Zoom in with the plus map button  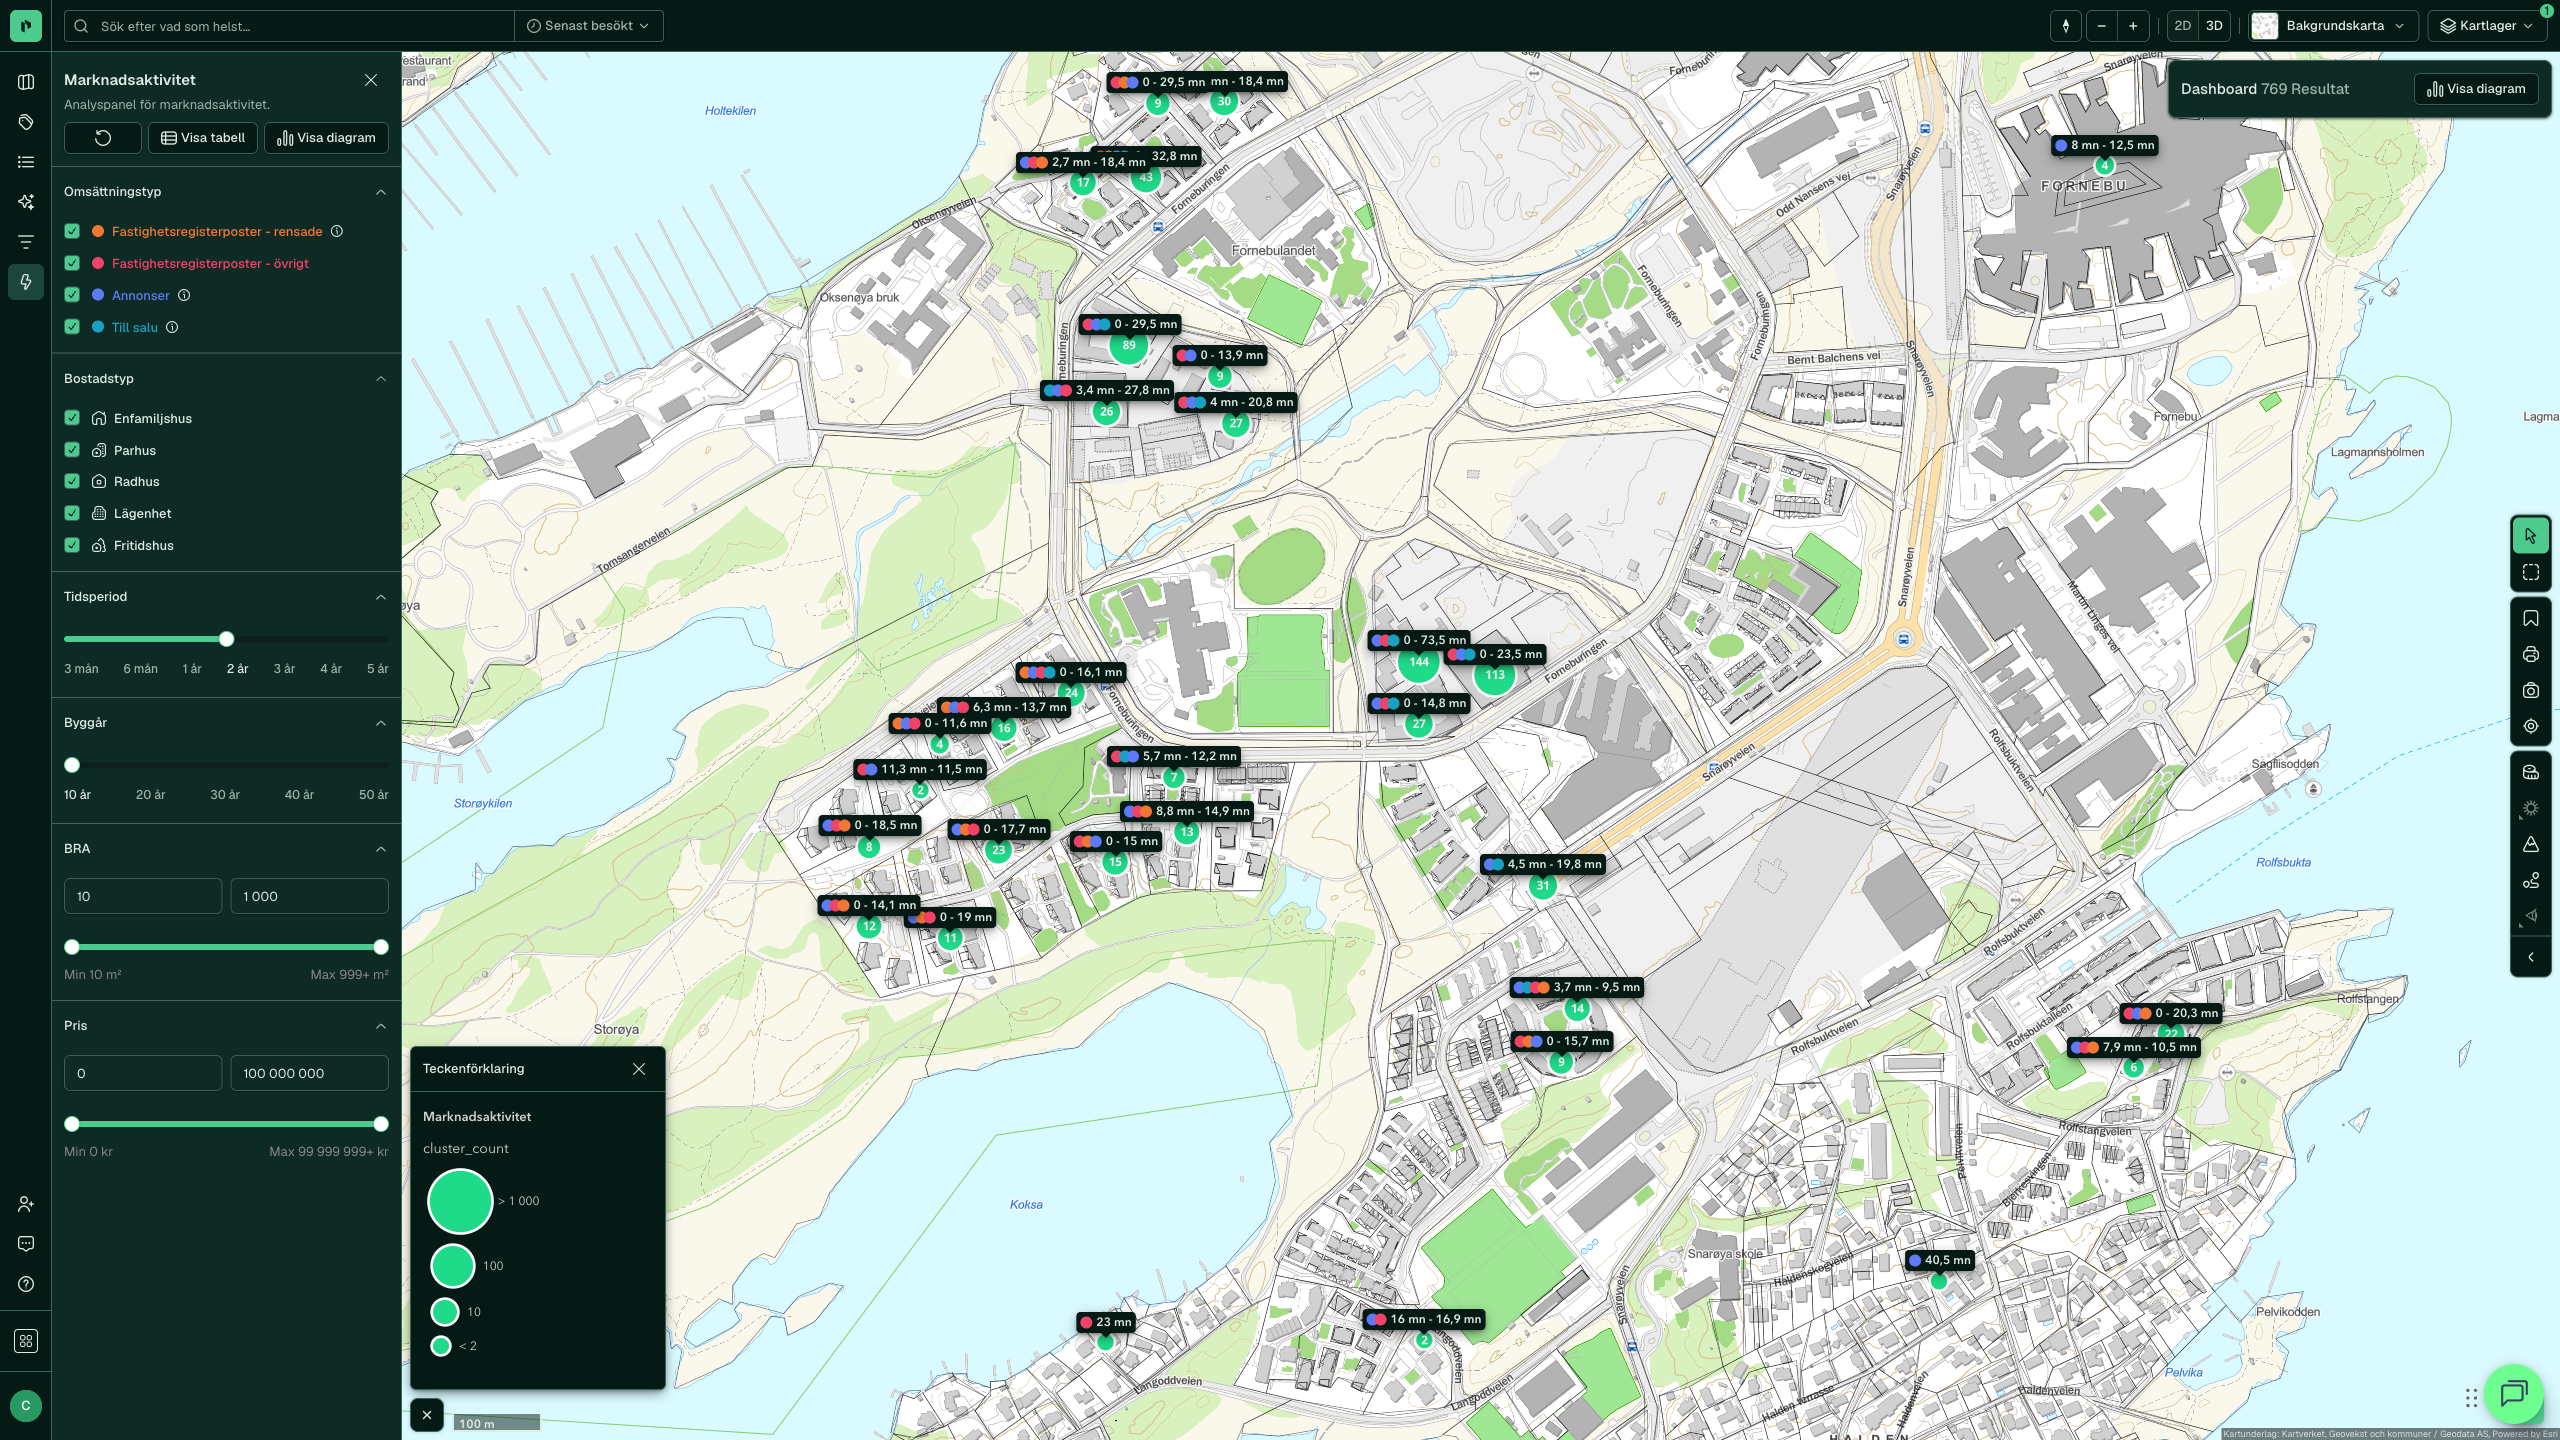[2133, 26]
